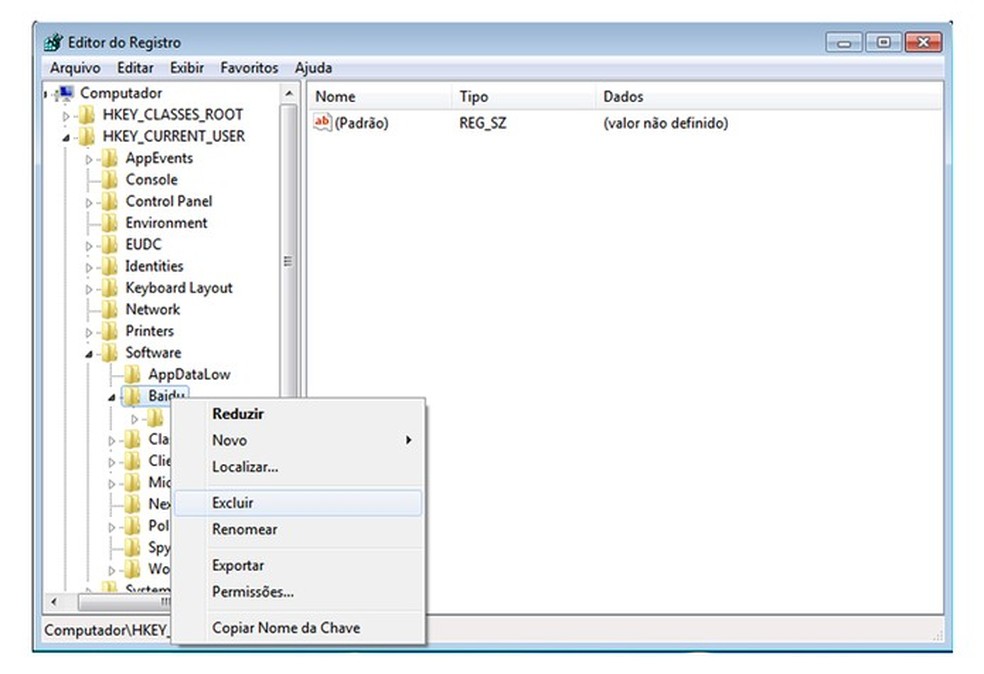This screenshot has height=674, width=984.
Task: Select the Computador root node
Action: (x=121, y=94)
